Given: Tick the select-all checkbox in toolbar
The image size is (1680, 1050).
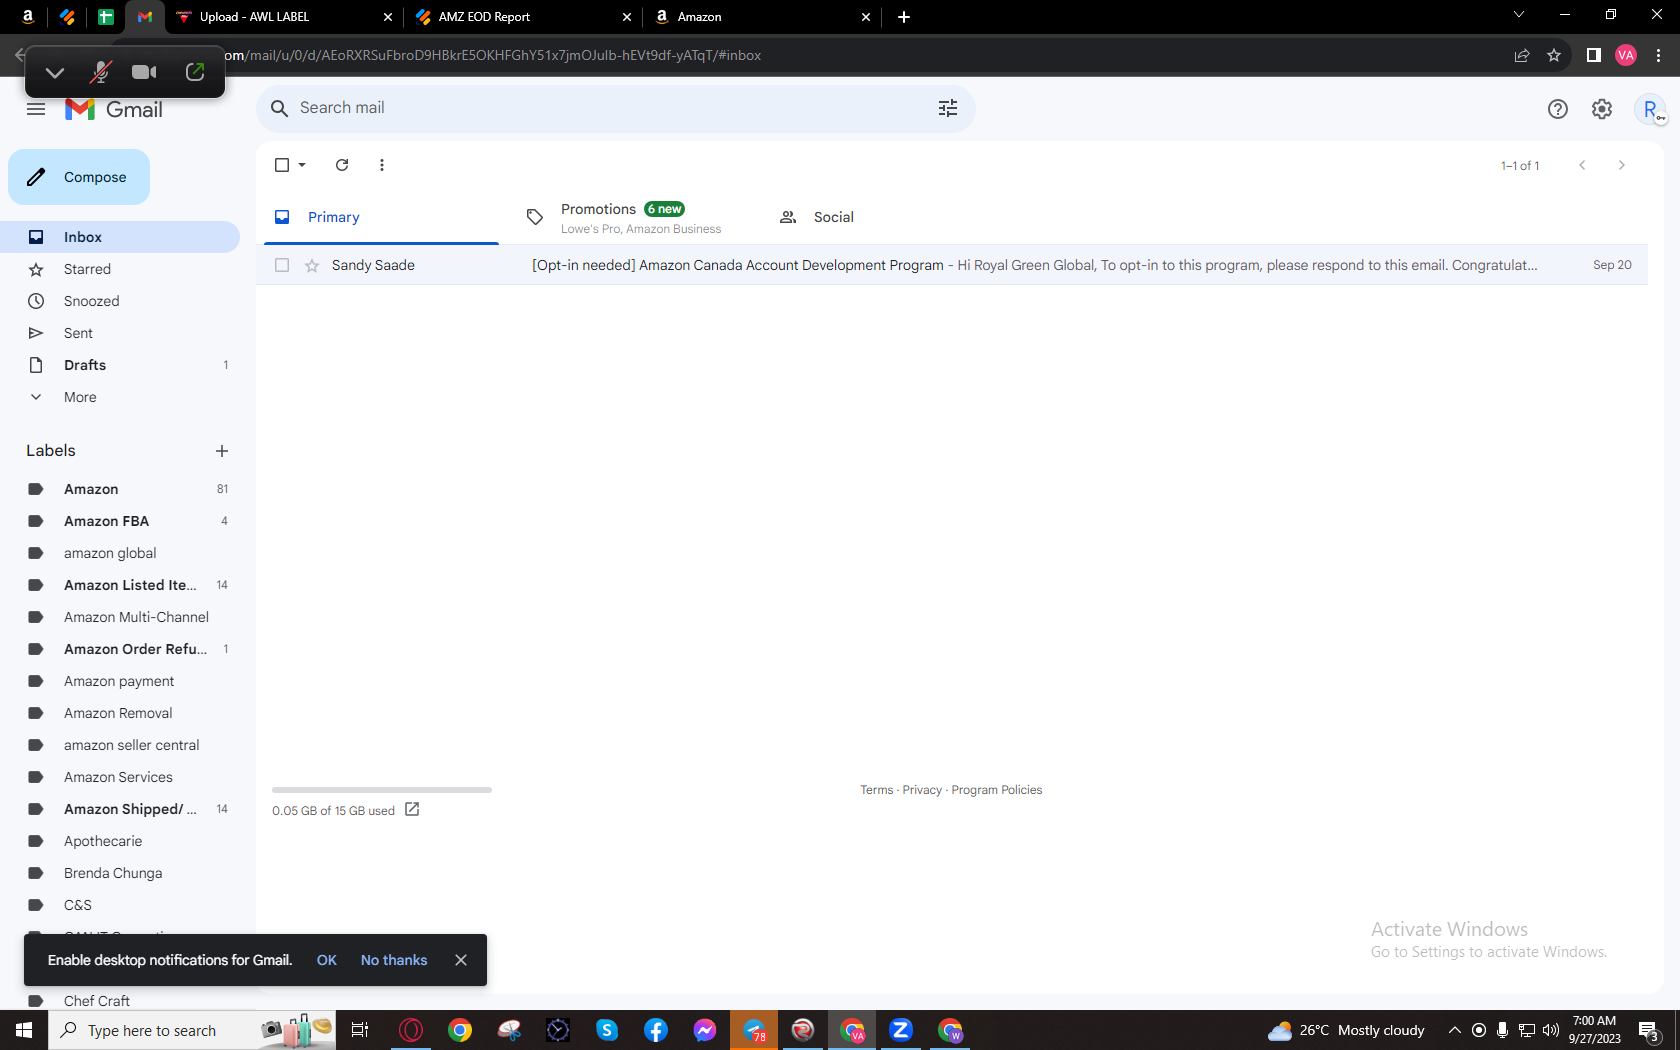Looking at the screenshot, I should (x=282, y=165).
